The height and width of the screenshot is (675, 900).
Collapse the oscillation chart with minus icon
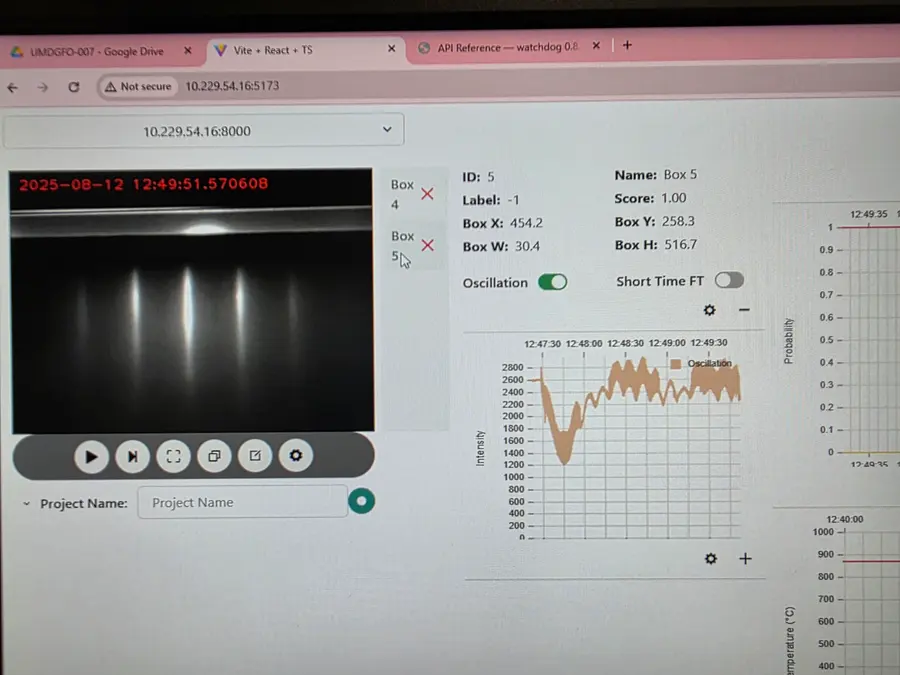click(744, 310)
